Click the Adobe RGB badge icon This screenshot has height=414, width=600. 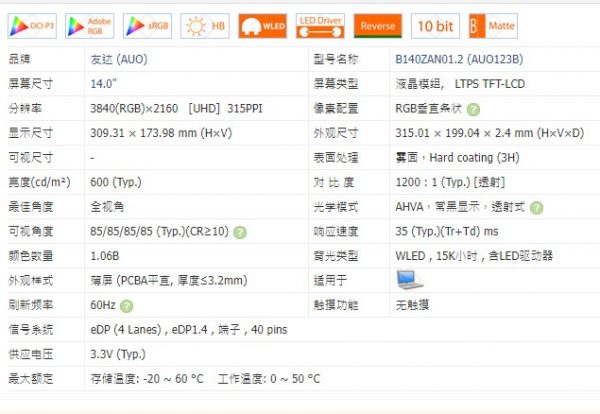coord(90,26)
